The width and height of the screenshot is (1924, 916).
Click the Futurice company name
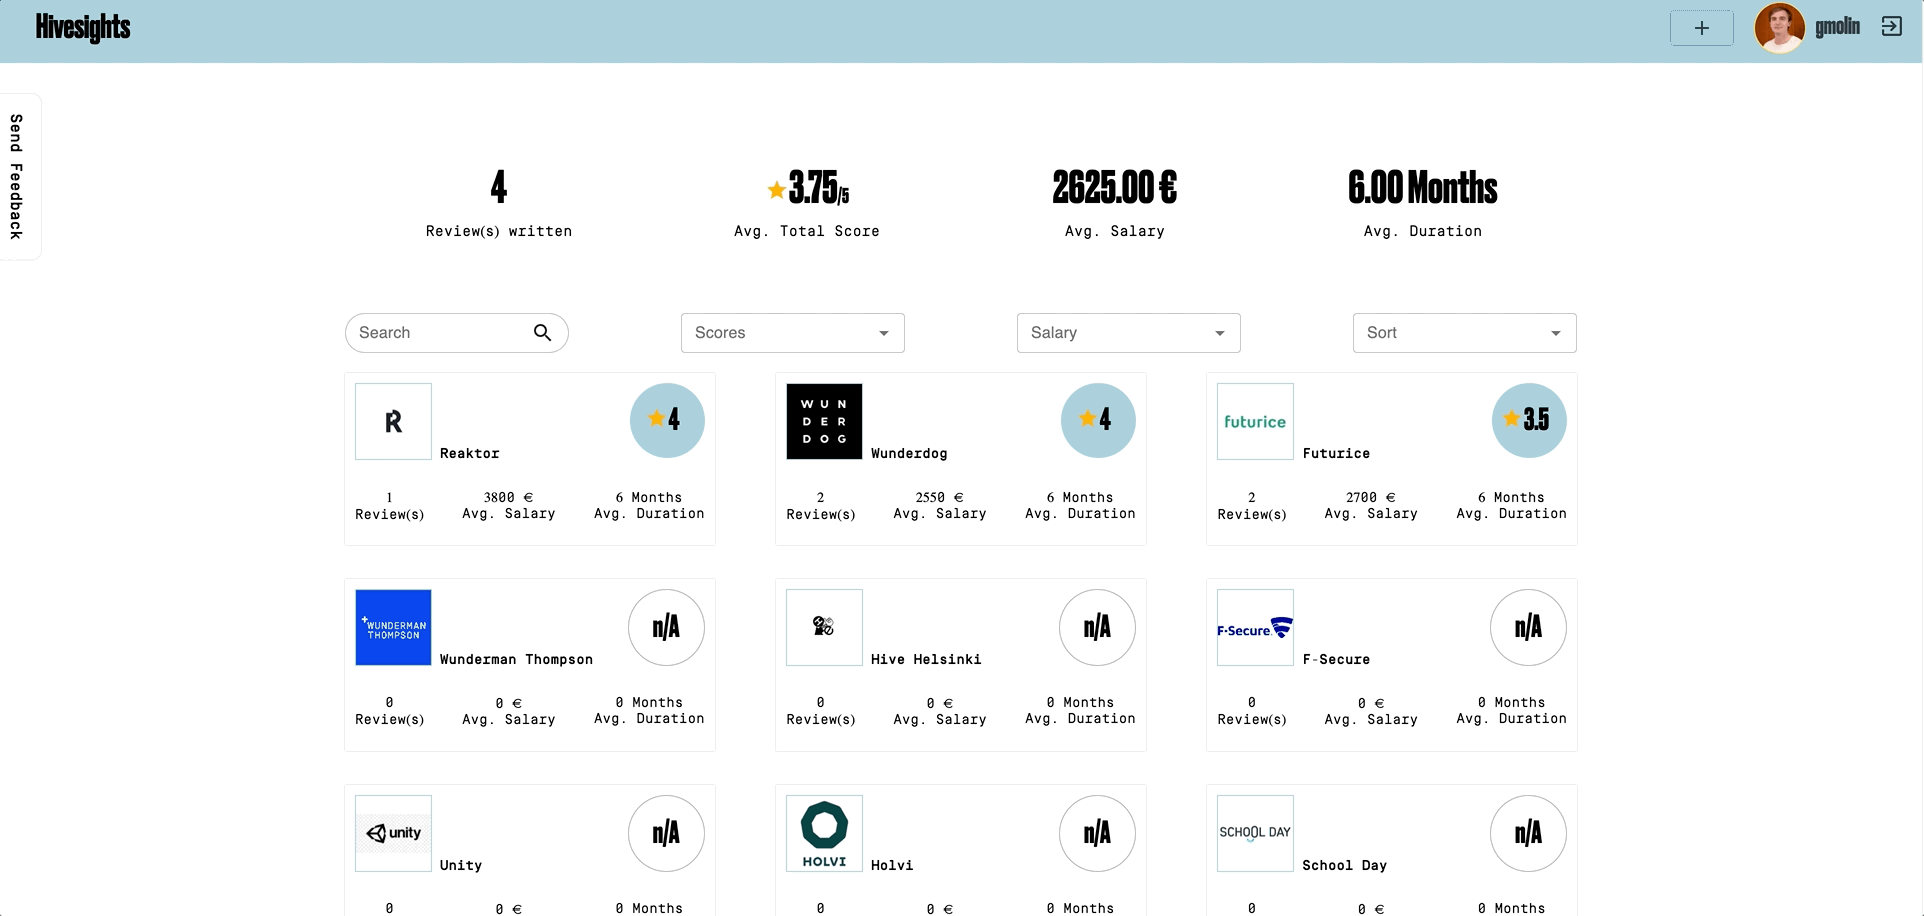click(1337, 453)
